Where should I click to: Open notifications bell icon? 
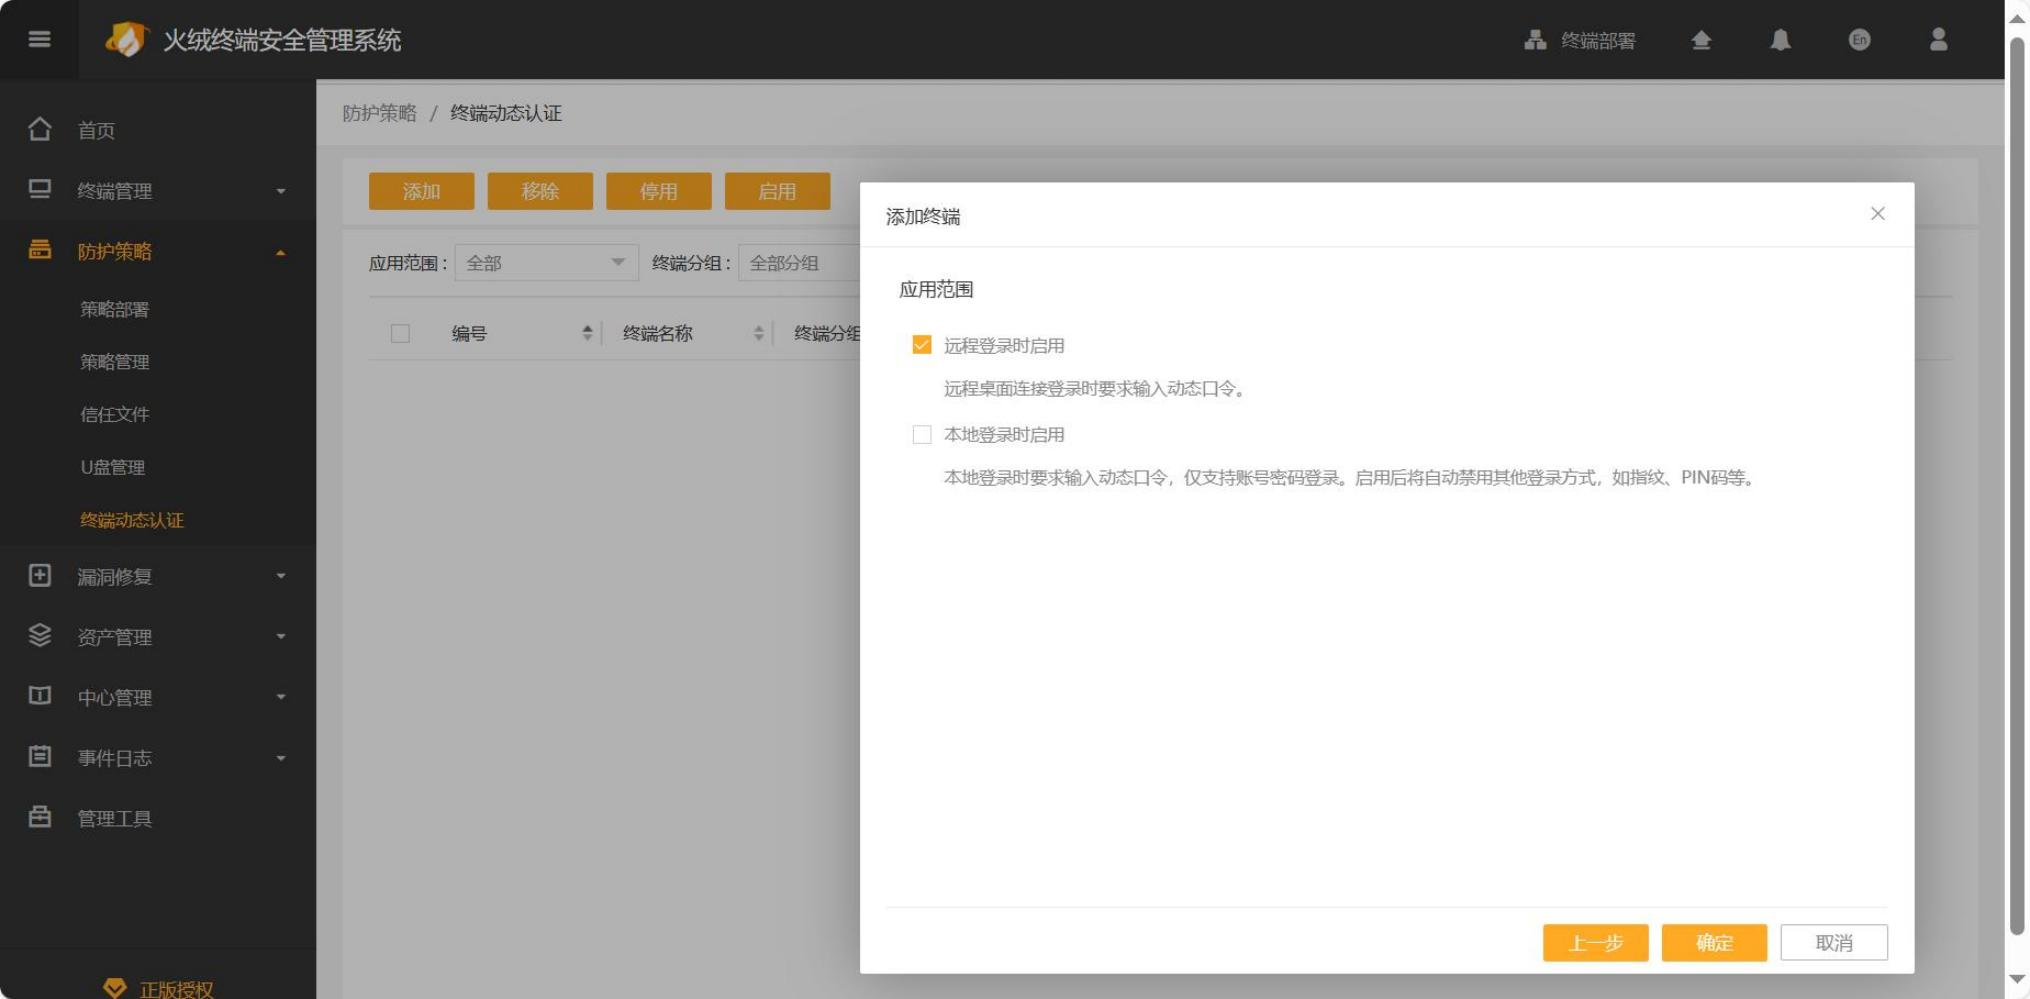pos(1780,40)
